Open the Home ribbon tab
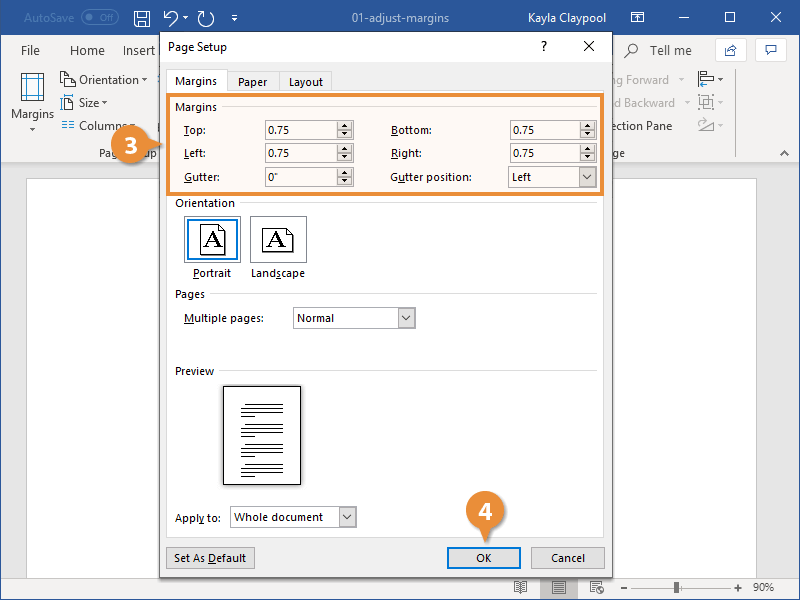Image resolution: width=800 pixels, height=600 pixels. 87,51
